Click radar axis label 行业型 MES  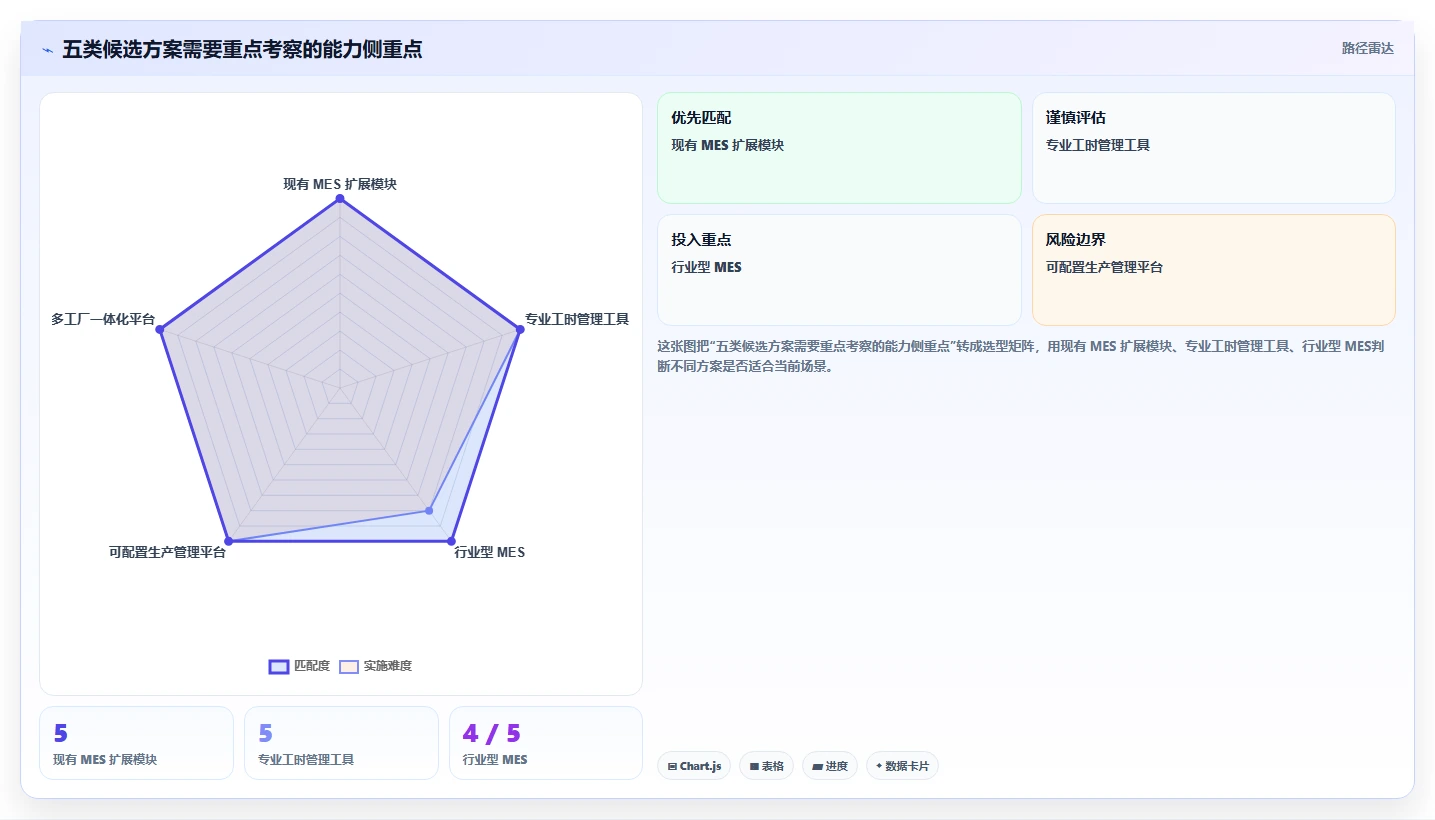coord(489,552)
